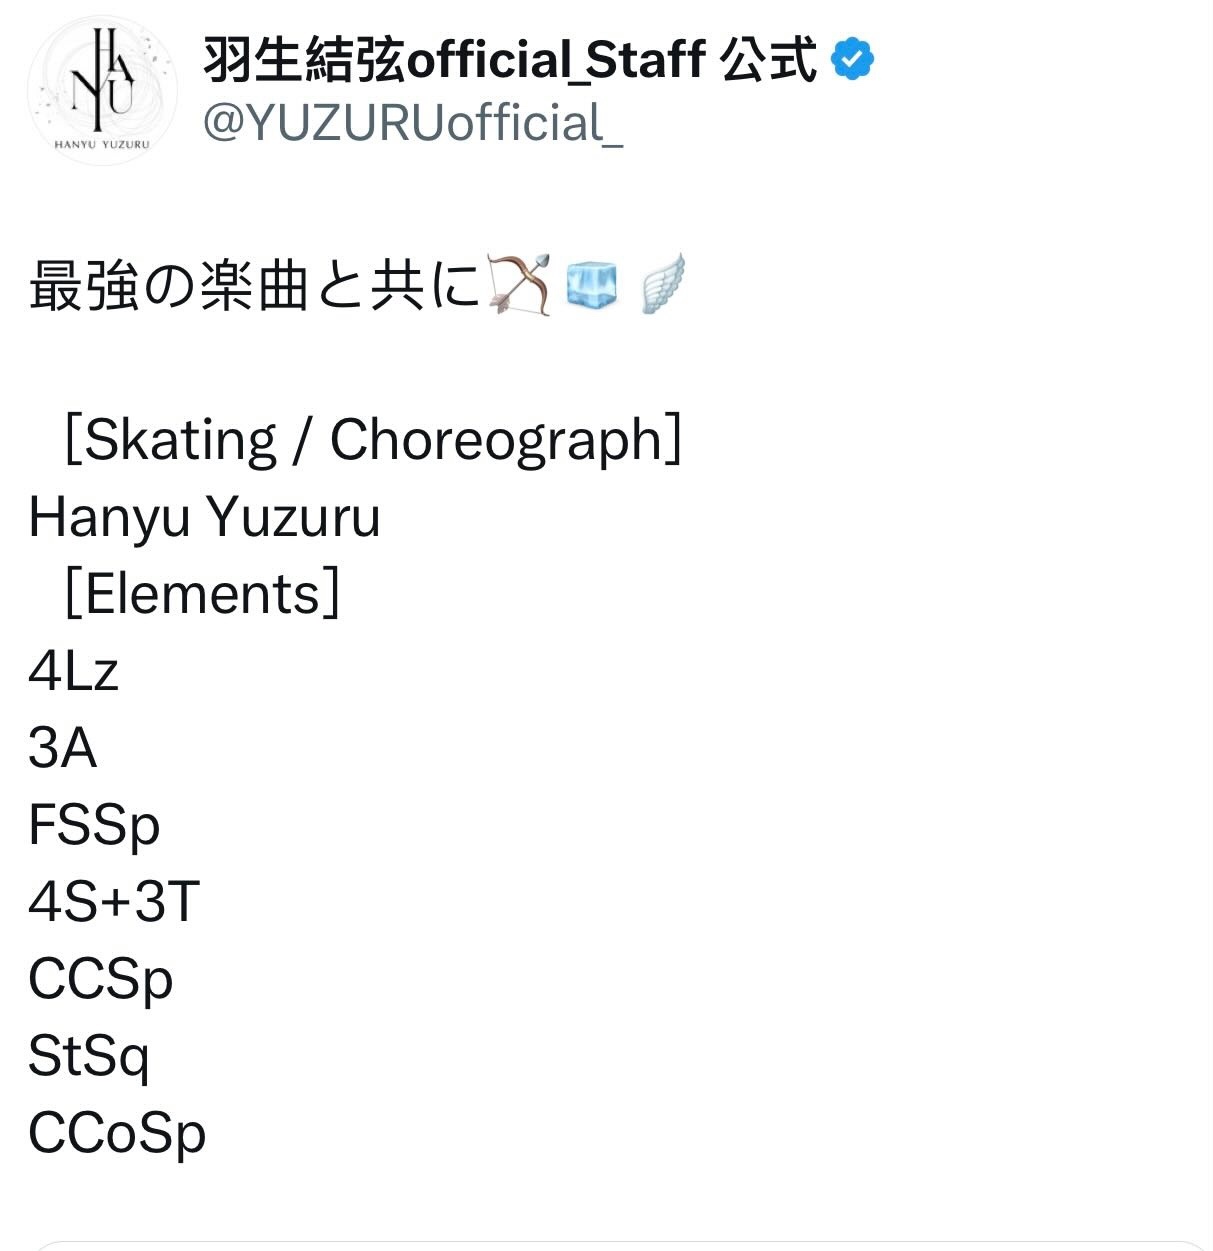The height and width of the screenshot is (1251, 1213).
Task: Click the 4Lz element line
Action: [x=73, y=671]
